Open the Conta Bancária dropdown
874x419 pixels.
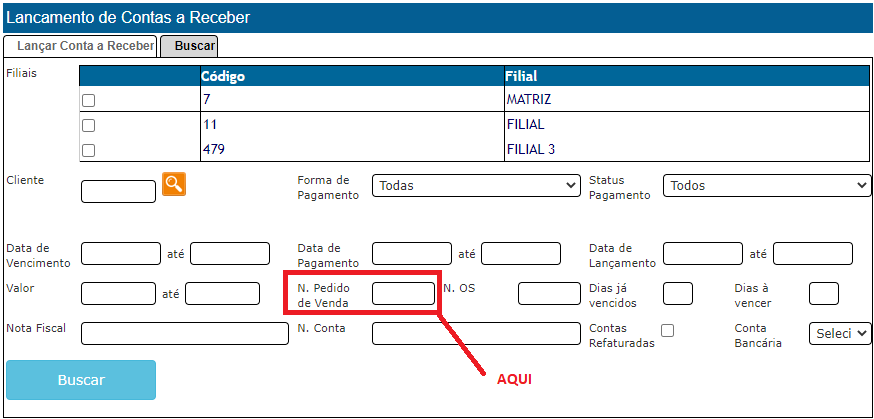[x=840, y=334]
